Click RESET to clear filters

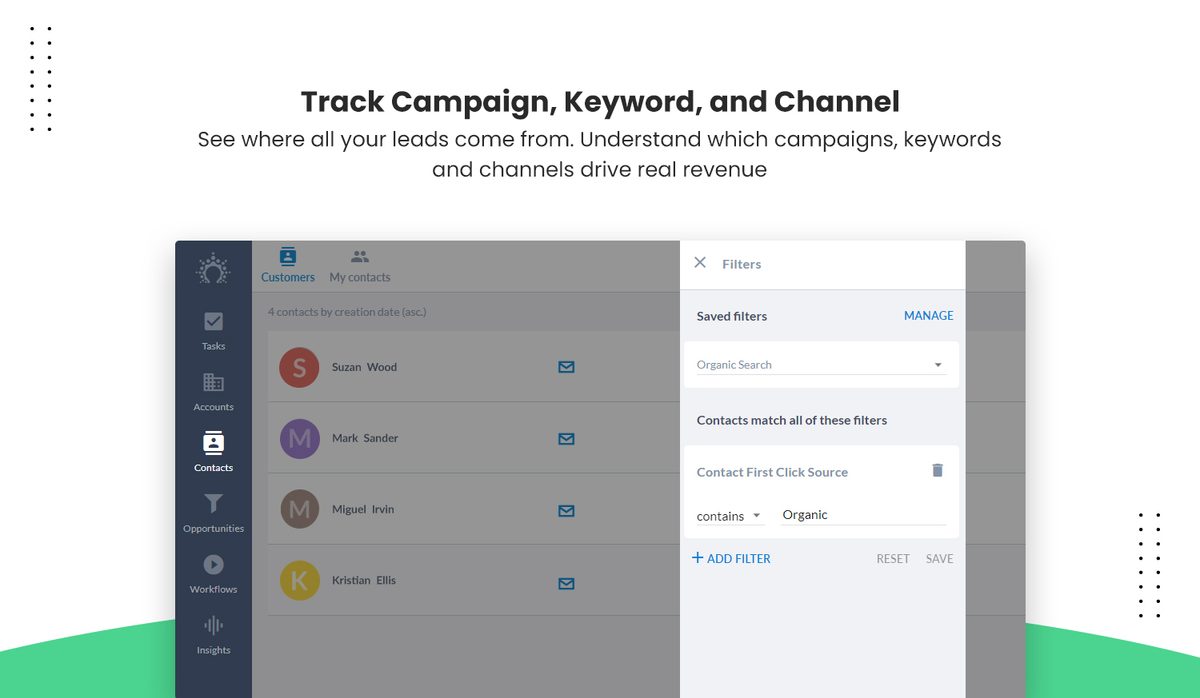click(893, 559)
